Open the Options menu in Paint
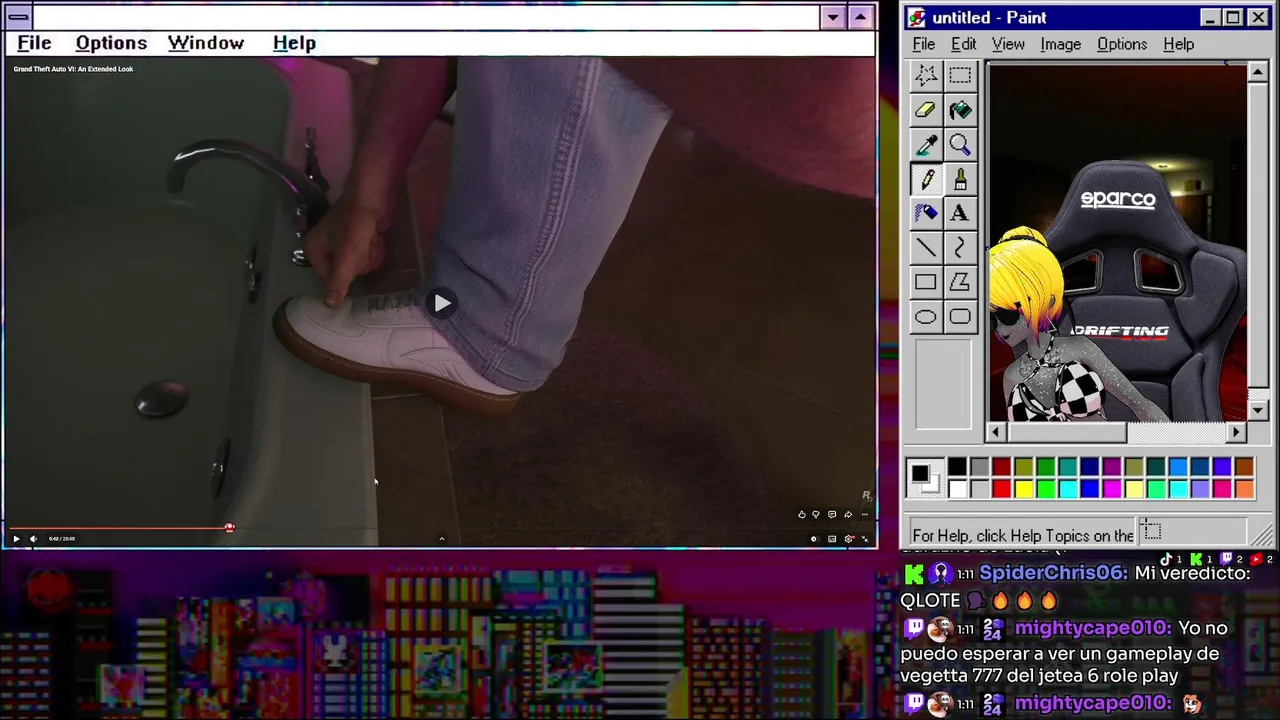1280x720 pixels. (1122, 44)
